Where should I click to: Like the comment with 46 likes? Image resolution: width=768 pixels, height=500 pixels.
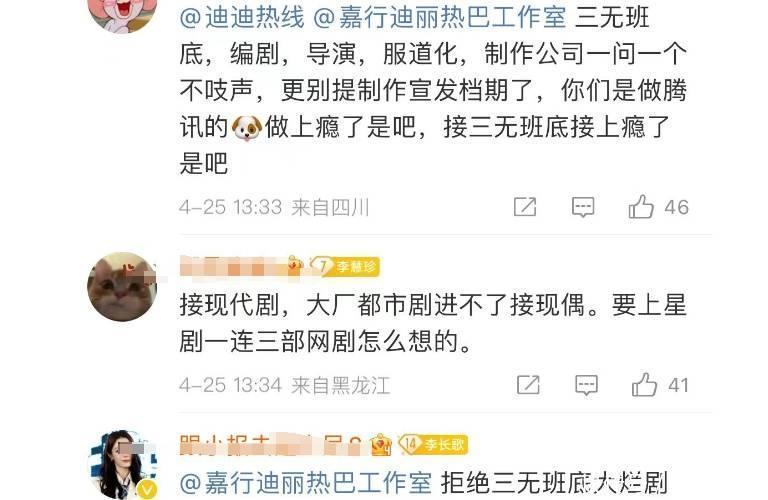click(658, 207)
